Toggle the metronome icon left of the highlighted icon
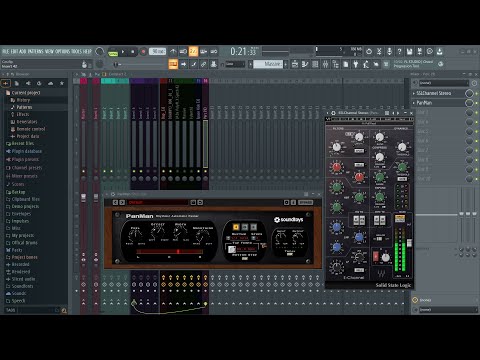 pos(173,51)
